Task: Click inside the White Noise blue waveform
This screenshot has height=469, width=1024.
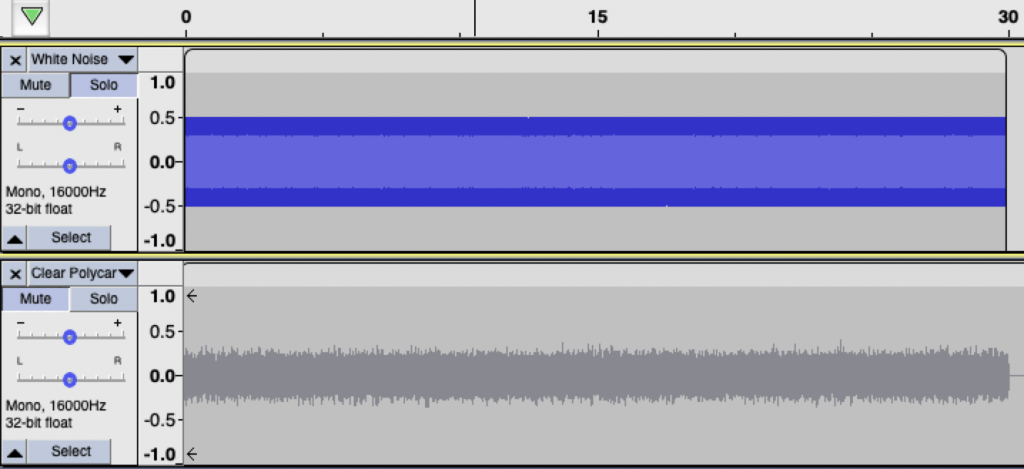Action: tap(596, 162)
